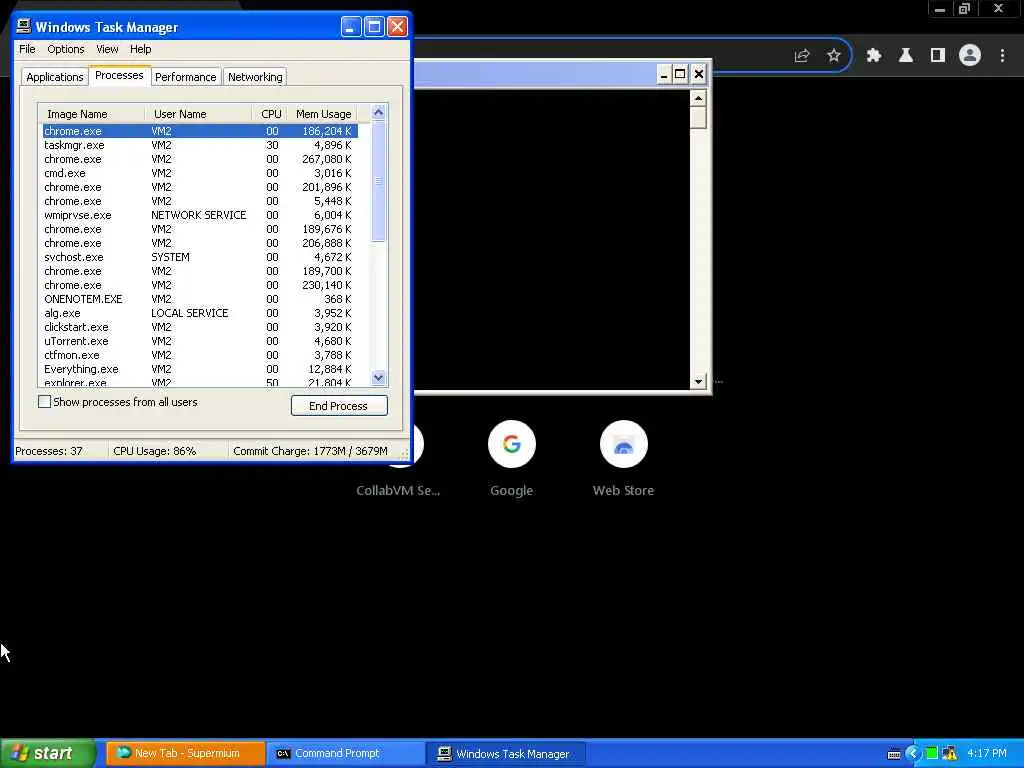Bookmark this page with the star icon
1024x768 pixels.
(x=834, y=56)
